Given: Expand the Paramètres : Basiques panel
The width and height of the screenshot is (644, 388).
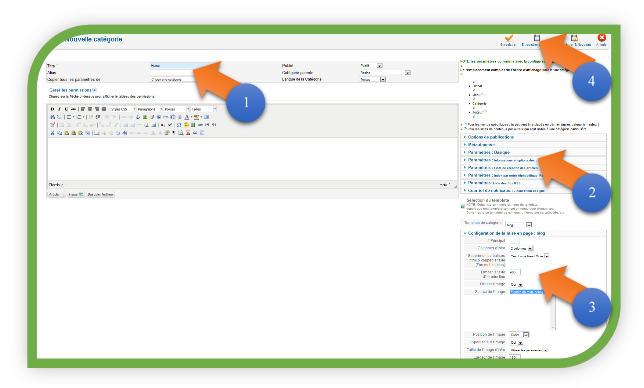Looking at the screenshot, I should coord(534,152).
